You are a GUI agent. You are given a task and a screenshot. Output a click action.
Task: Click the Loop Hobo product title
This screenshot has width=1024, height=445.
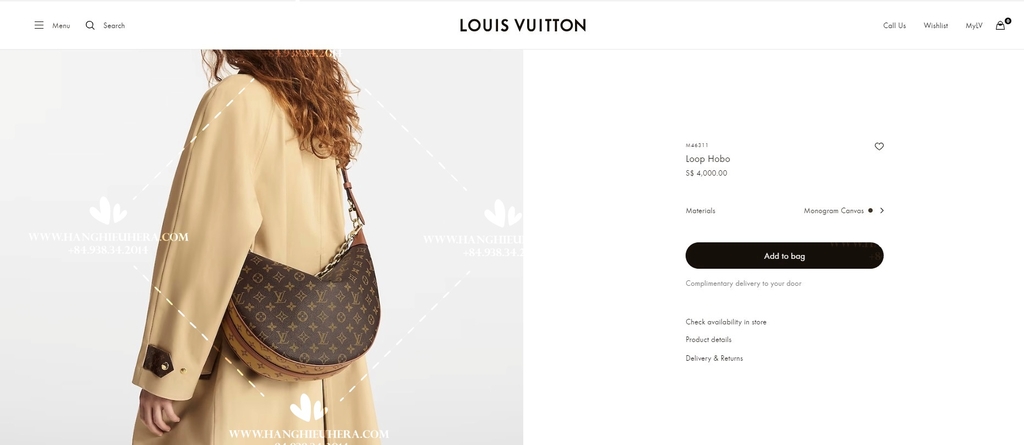pyautogui.click(x=707, y=159)
